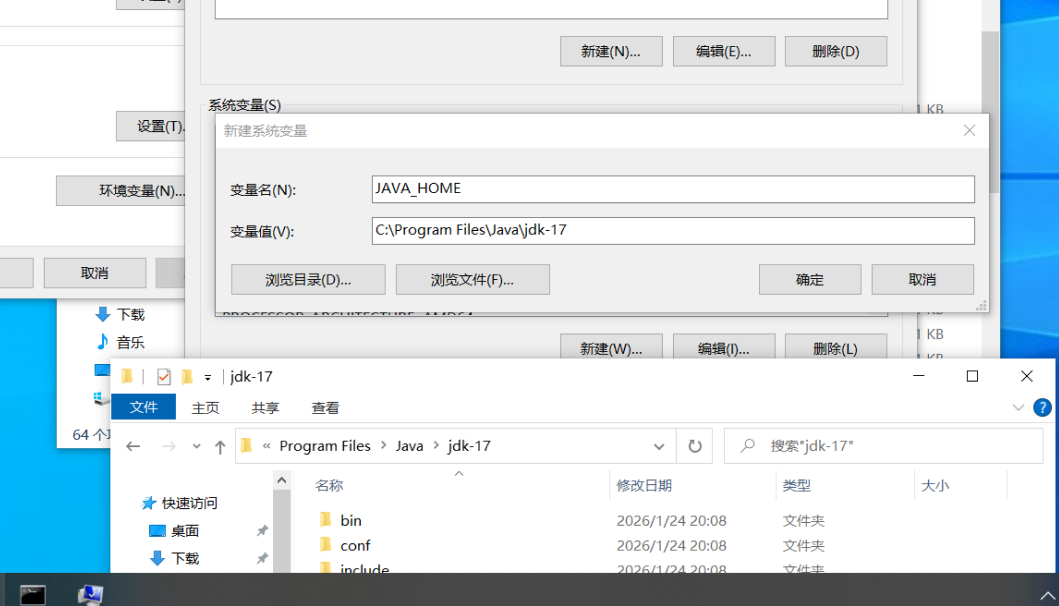The image size is (1059, 606).
Task: Expand the Explorer ribbon chevron
Action: coord(1018,407)
